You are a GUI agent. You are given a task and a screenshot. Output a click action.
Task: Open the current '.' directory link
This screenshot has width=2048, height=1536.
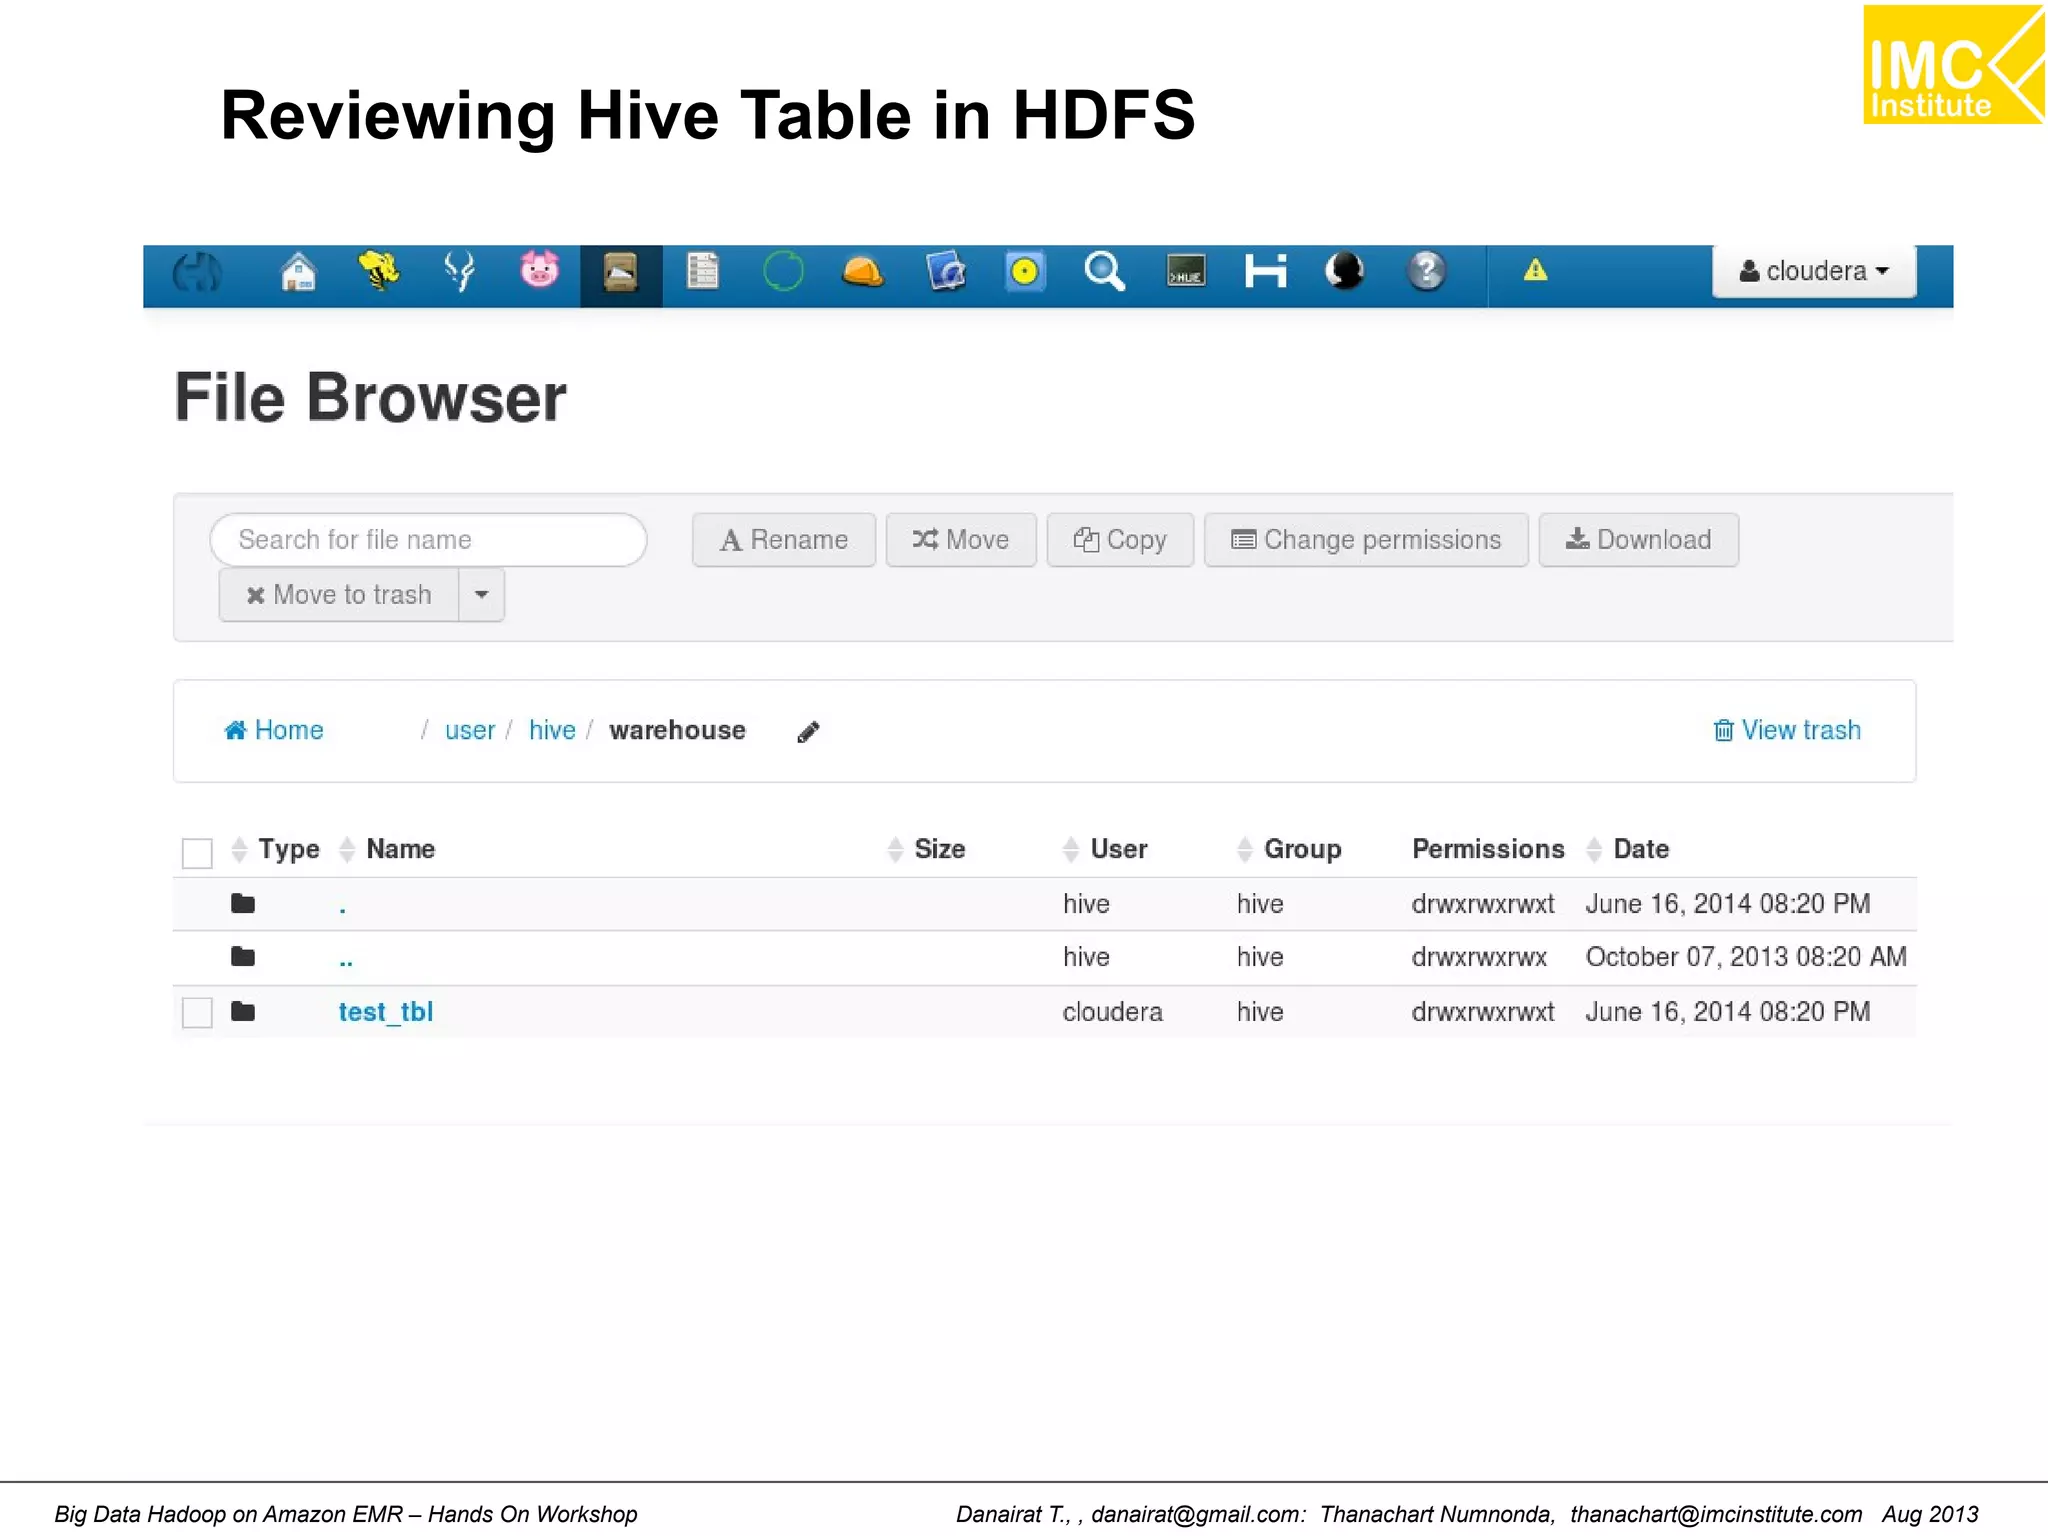click(342, 908)
